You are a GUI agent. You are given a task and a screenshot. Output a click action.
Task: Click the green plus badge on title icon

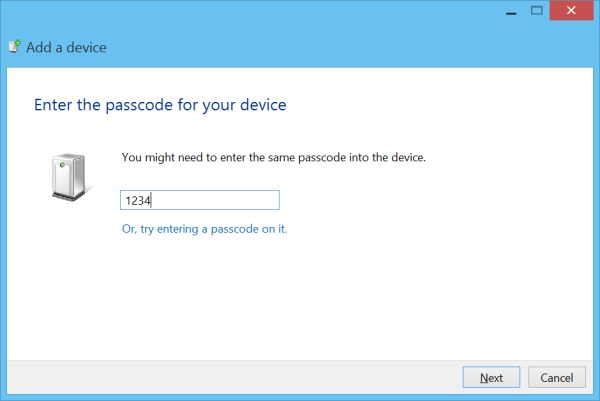pyautogui.click(x=18, y=42)
